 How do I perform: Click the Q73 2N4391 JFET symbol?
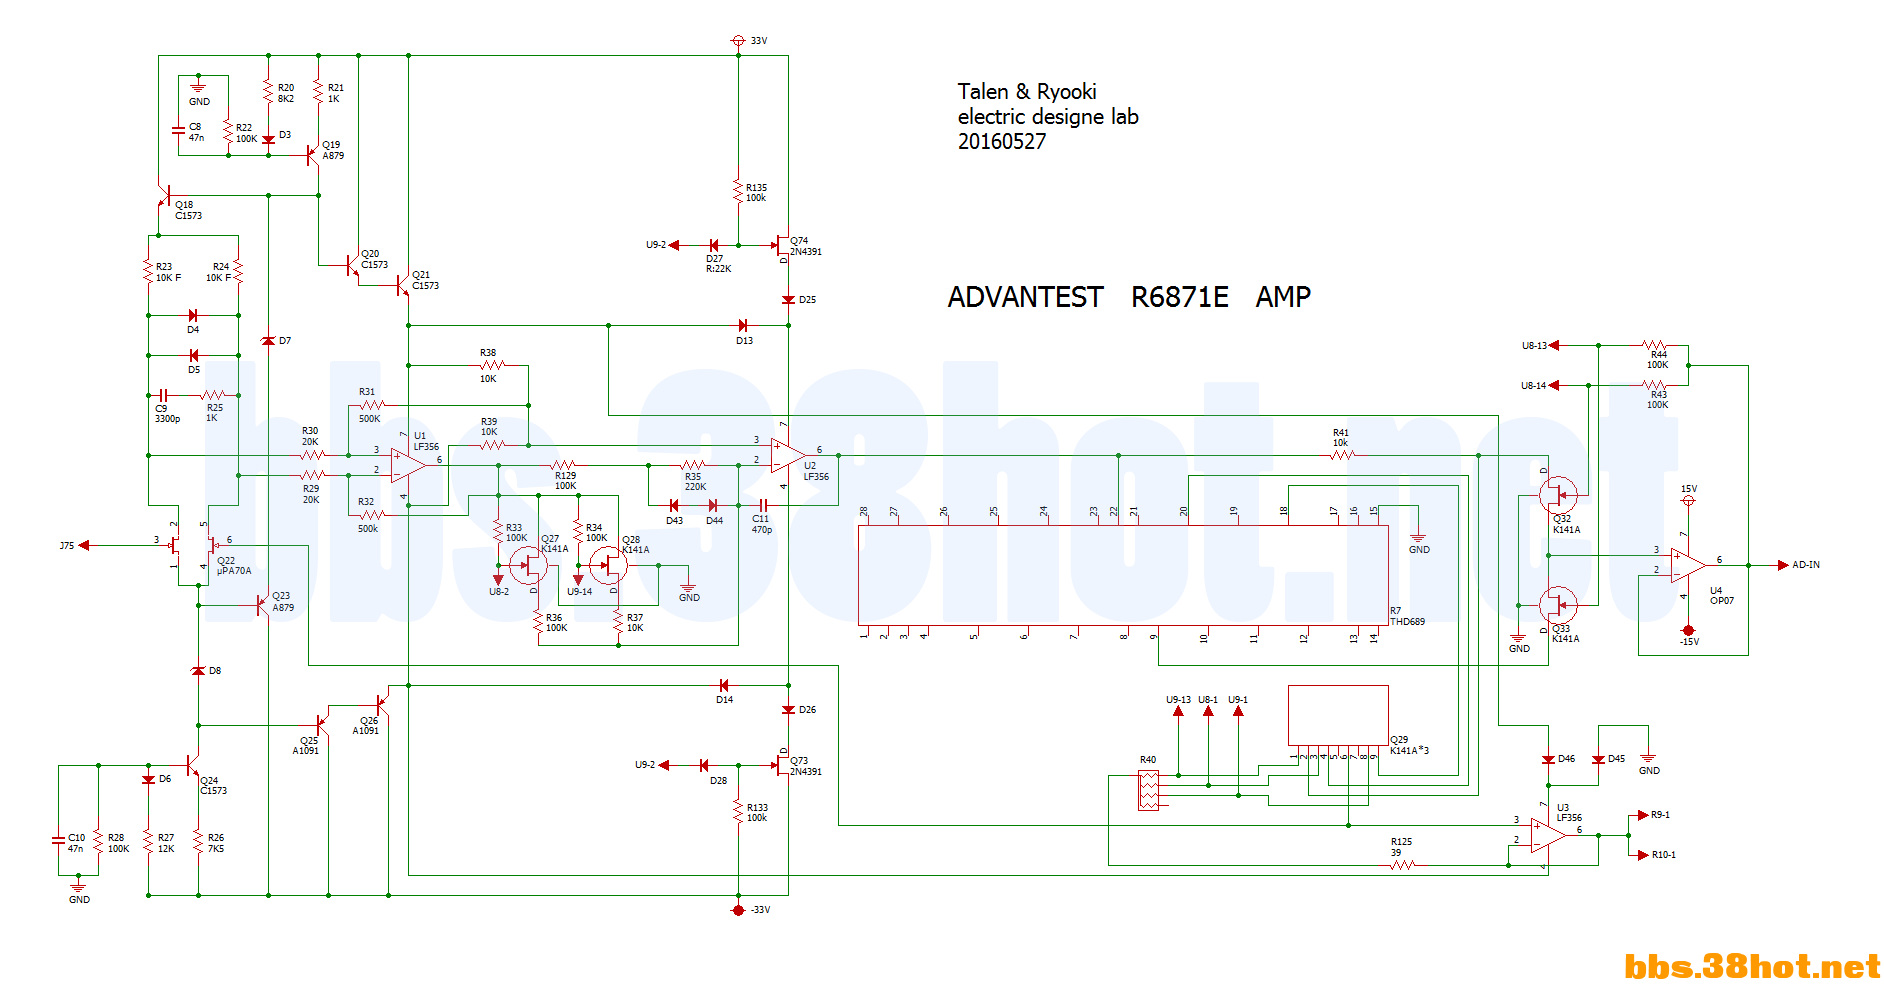[x=781, y=765]
